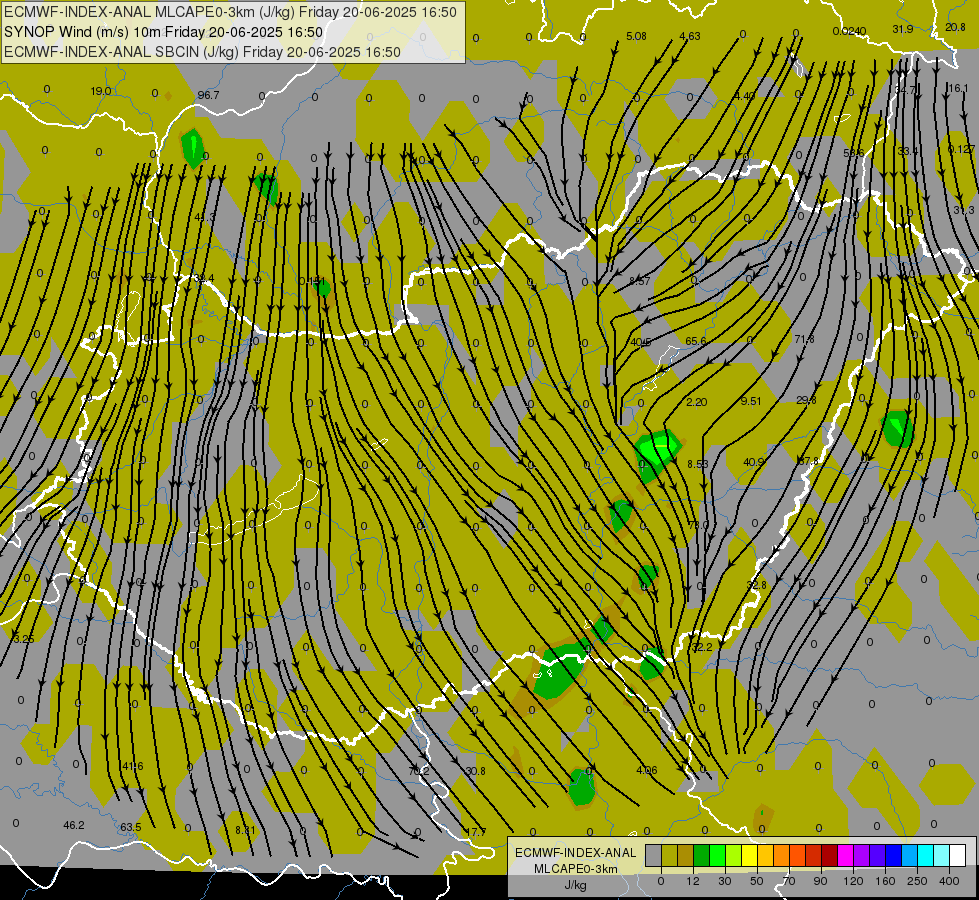This screenshot has width=979, height=900.
Task: Select the SYNOP Wind 10m title line
Action: [164, 32]
